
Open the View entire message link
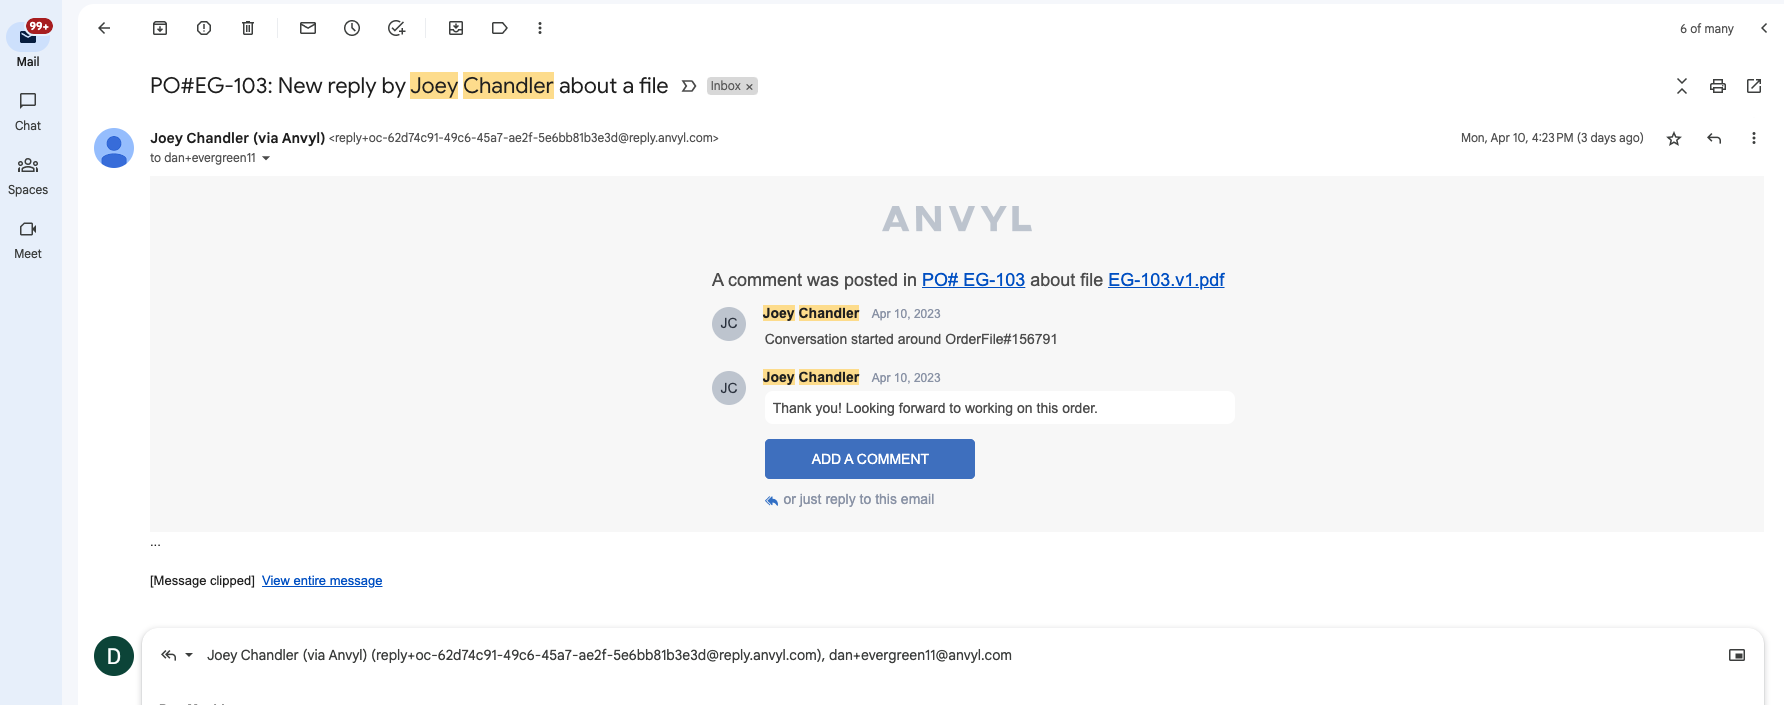pos(322,581)
